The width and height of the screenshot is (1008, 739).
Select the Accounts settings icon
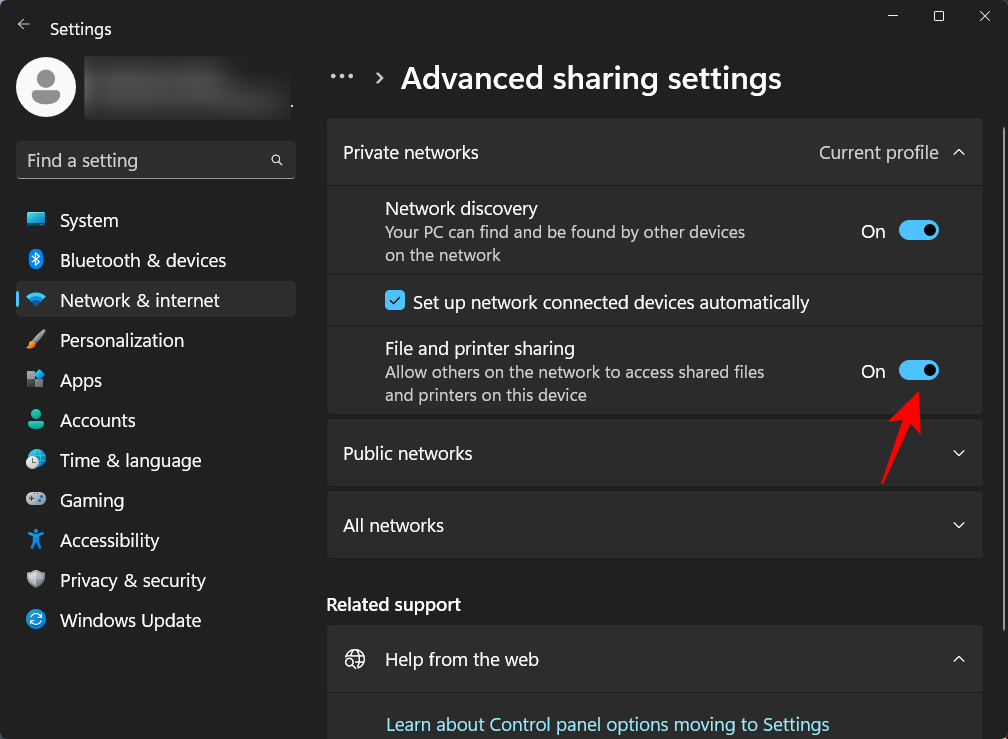(x=36, y=420)
